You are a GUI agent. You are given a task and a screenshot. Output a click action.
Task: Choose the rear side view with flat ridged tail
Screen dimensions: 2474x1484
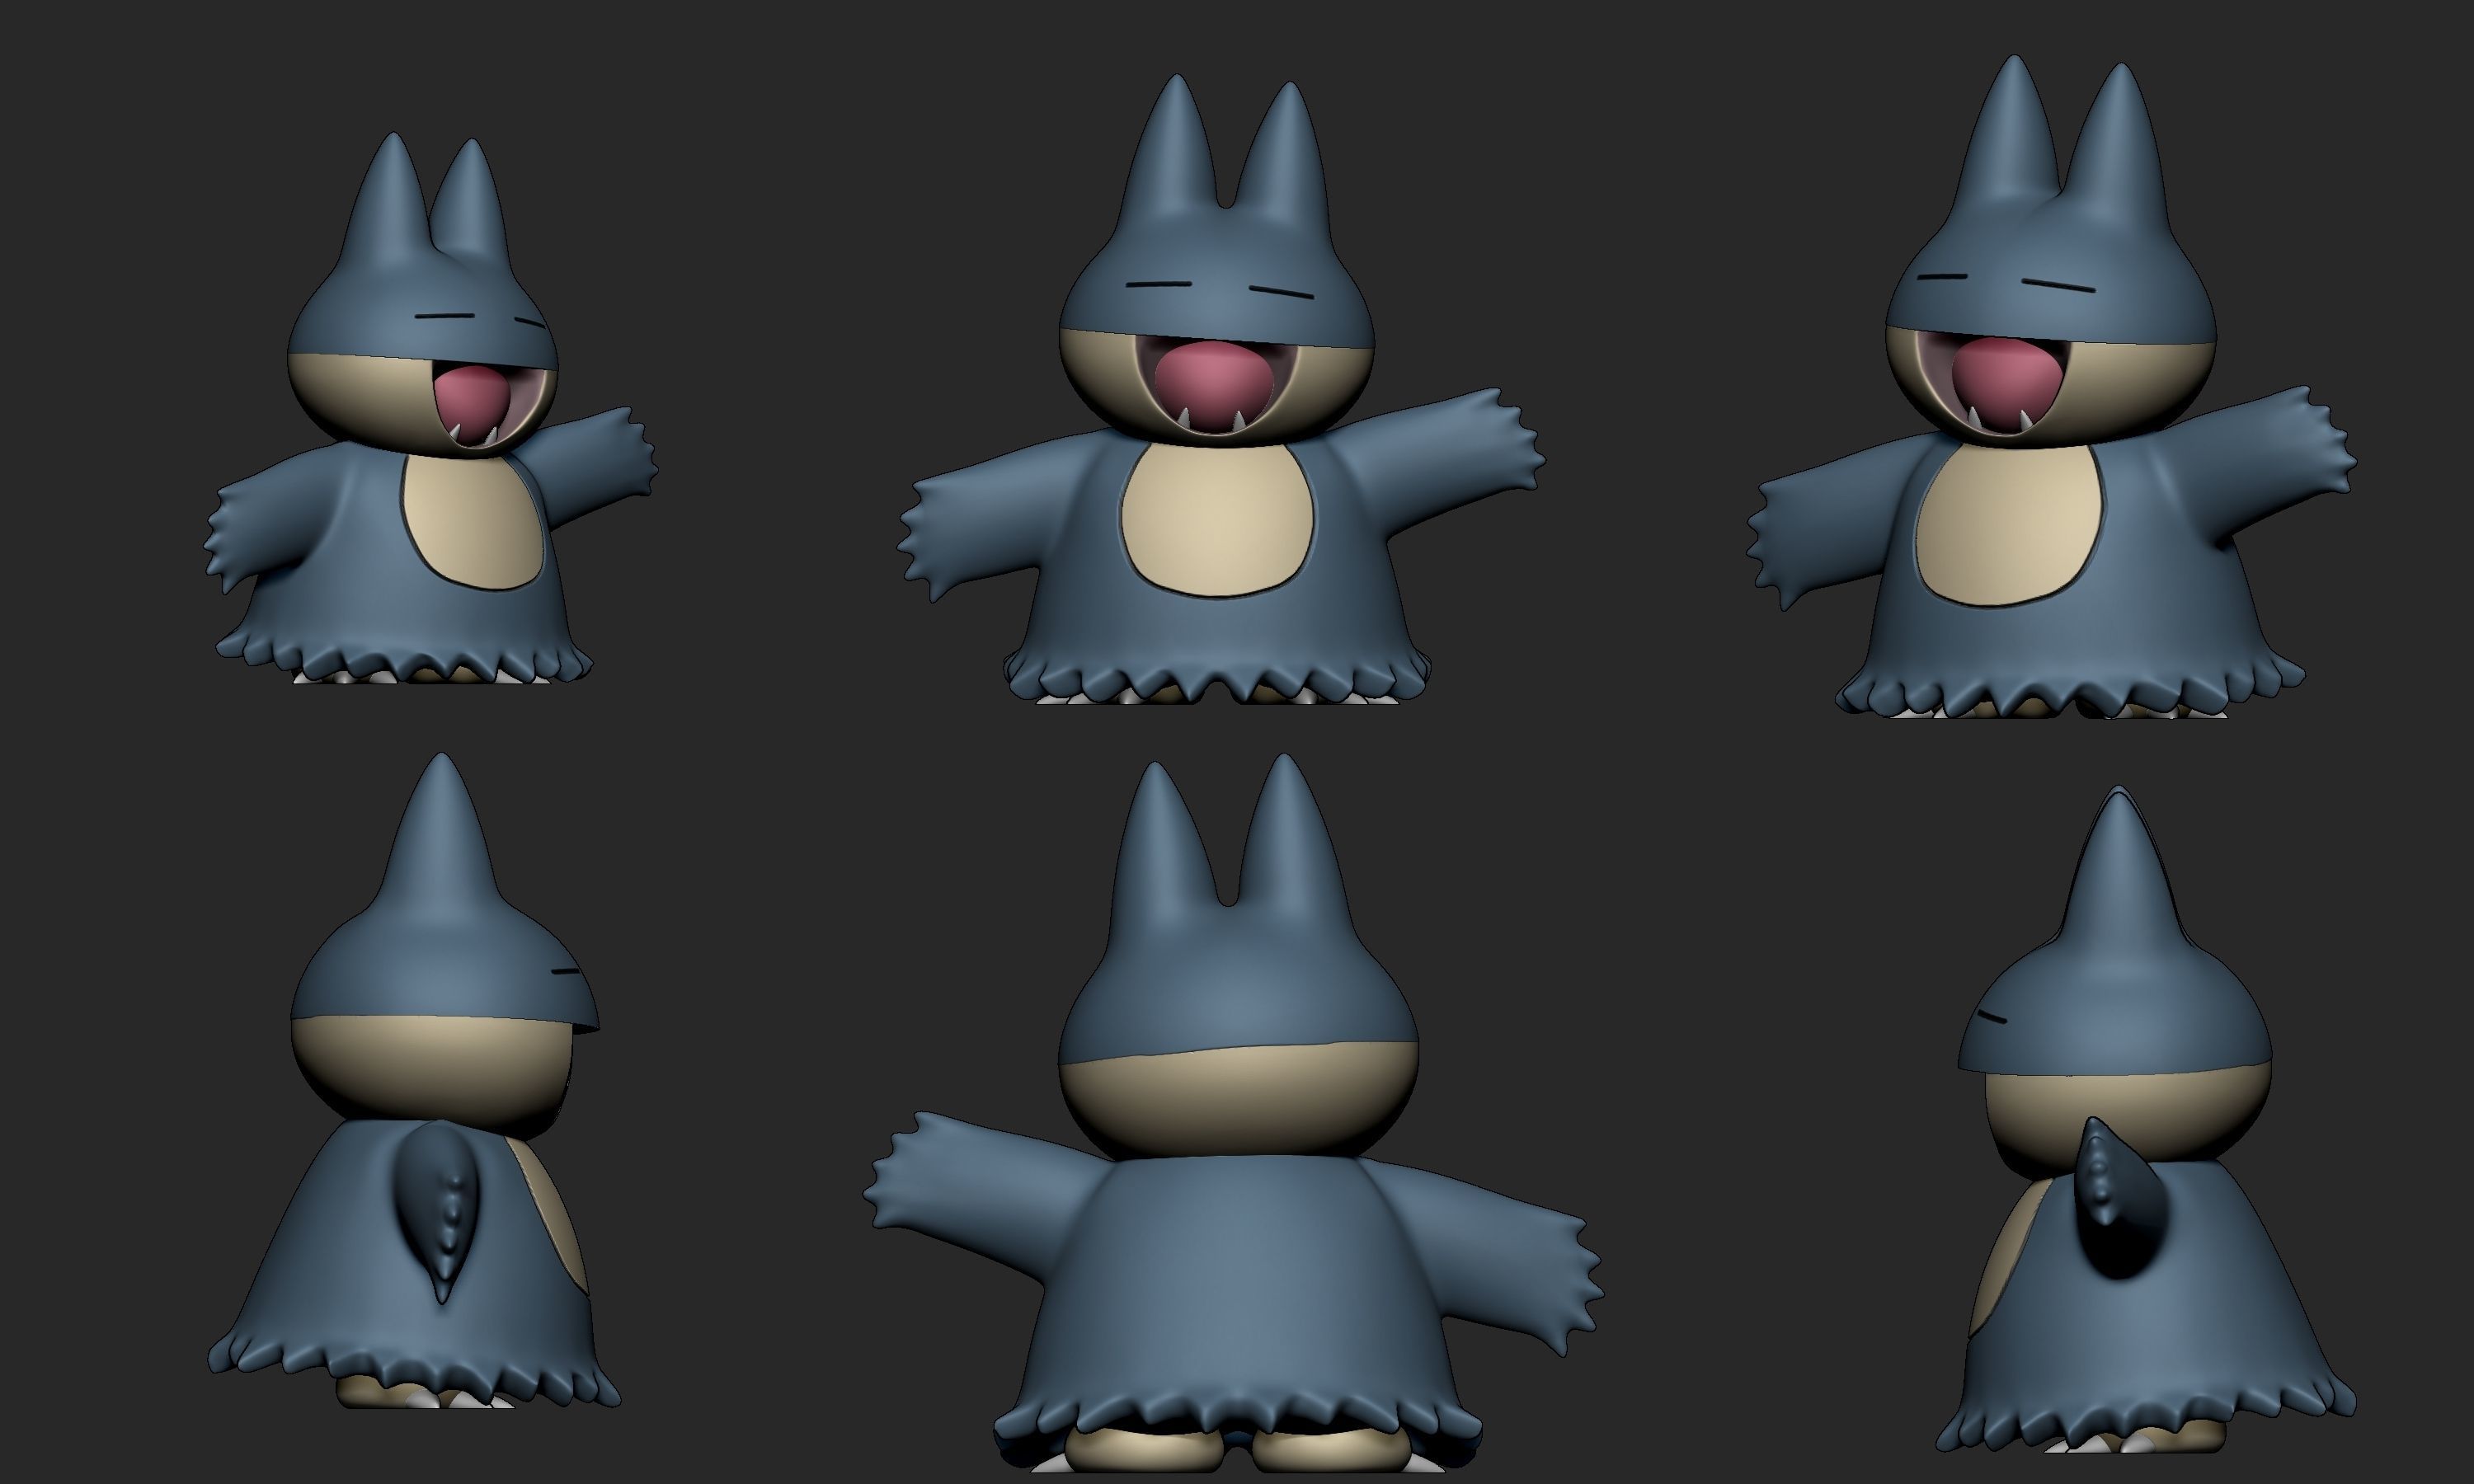pyautogui.click(x=414, y=1081)
